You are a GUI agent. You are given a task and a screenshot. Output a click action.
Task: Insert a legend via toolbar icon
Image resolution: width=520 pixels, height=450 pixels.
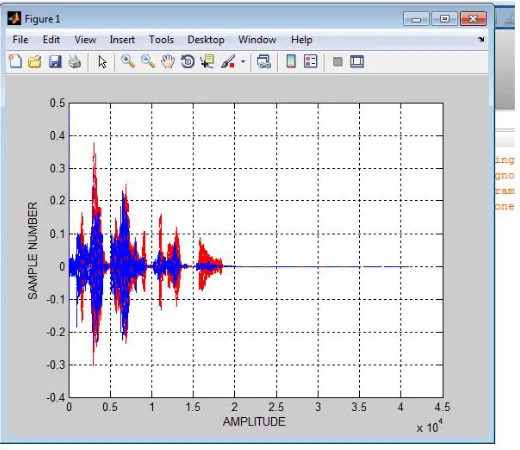coord(311,61)
